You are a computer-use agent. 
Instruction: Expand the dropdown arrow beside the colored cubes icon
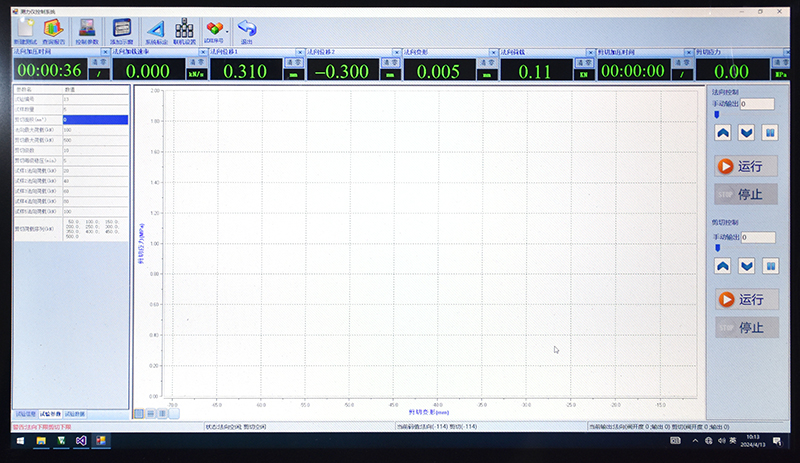point(227,29)
